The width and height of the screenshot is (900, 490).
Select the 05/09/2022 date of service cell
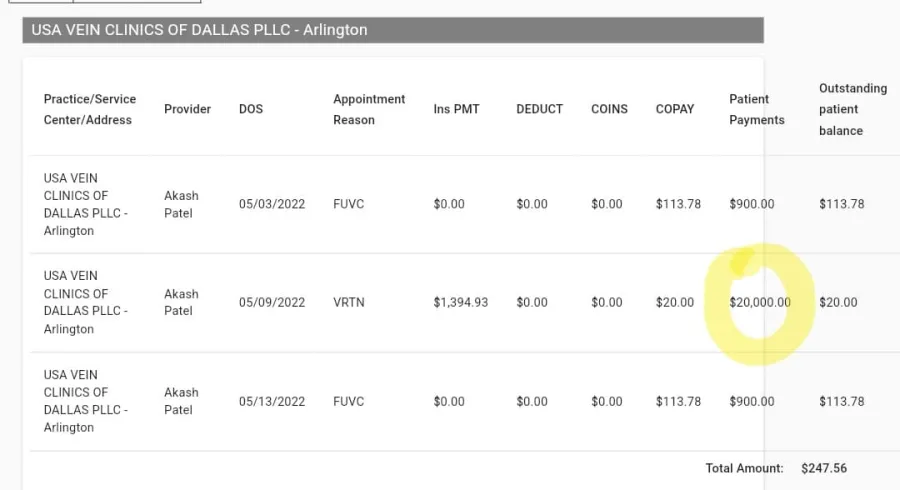tap(272, 302)
